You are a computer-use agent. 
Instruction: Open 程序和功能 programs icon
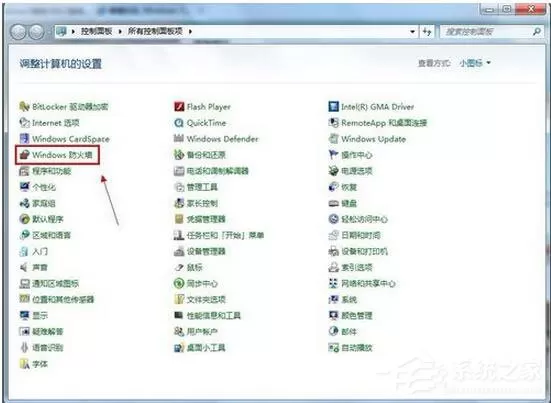pos(24,171)
